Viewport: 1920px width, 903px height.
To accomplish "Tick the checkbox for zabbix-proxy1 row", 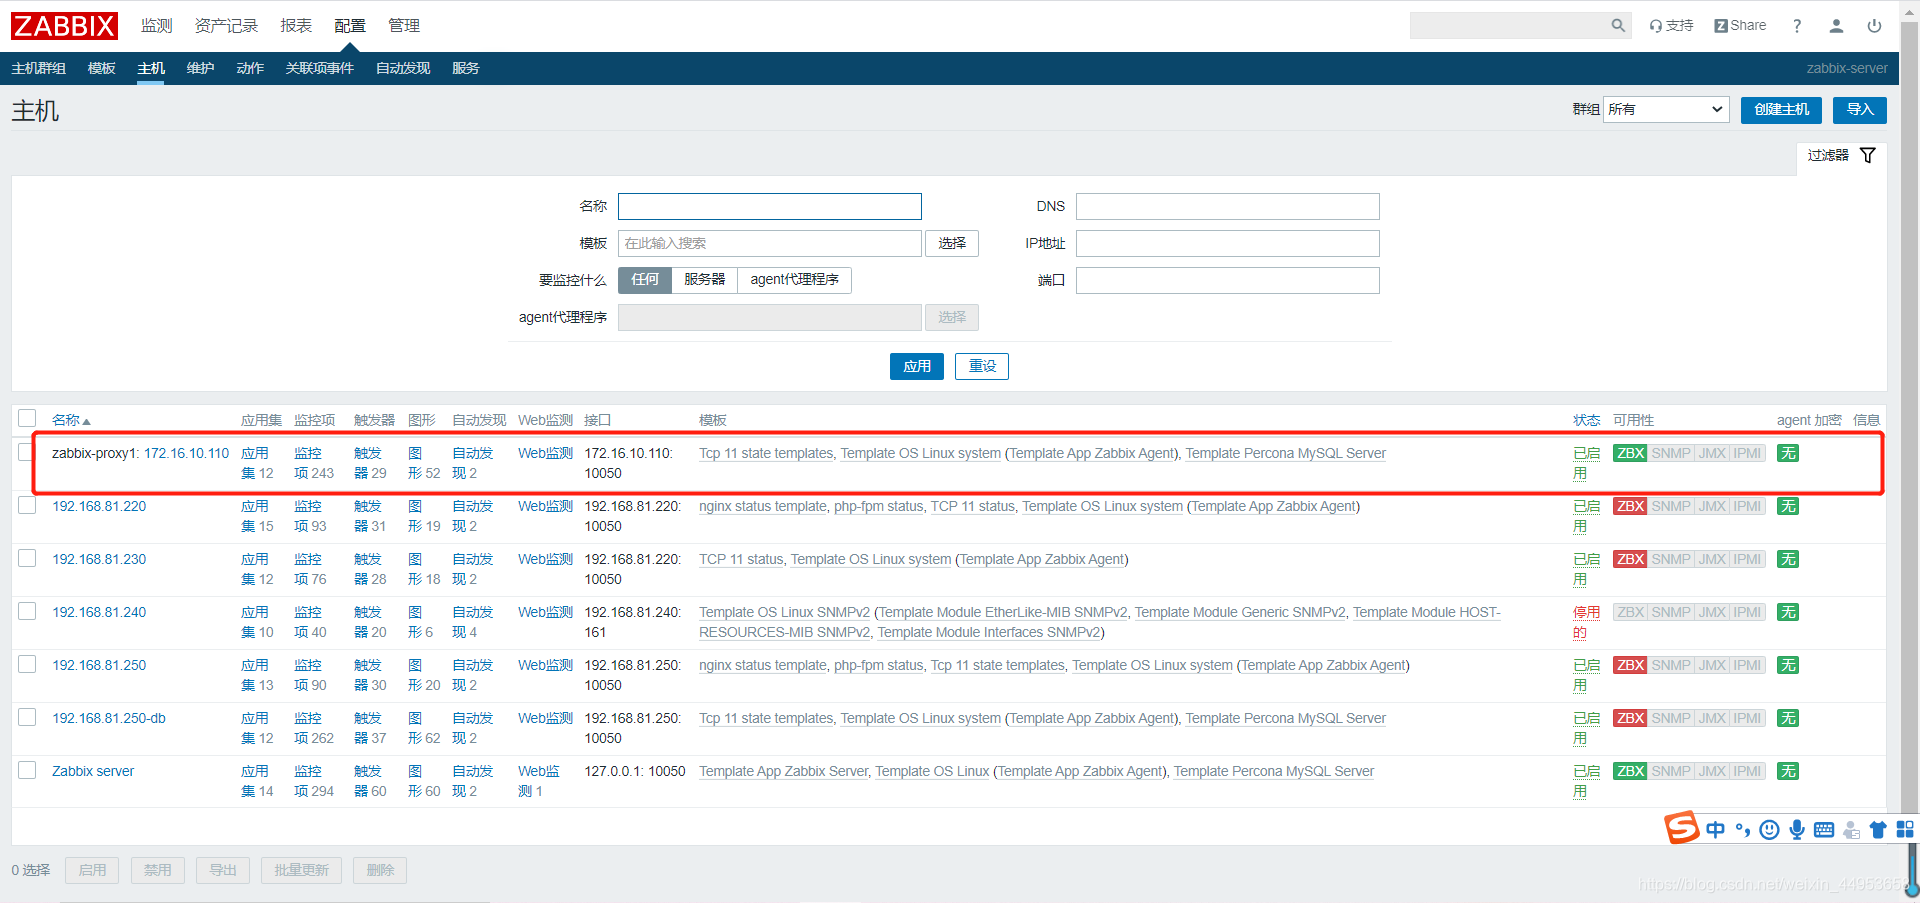I will [x=27, y=452].
